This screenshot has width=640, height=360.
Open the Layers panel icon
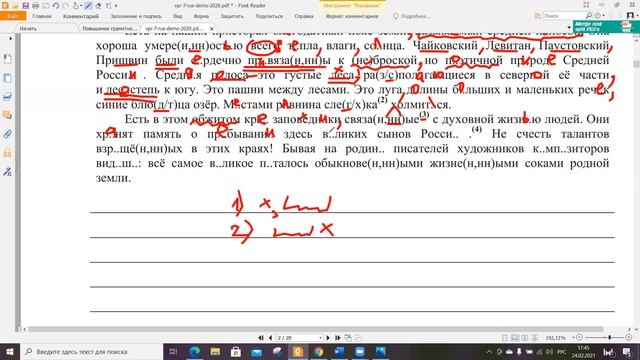(7, 96)
